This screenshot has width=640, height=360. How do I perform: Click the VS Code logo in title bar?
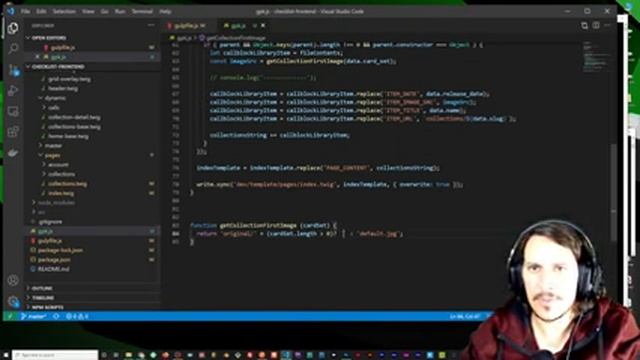click(11, 11)
